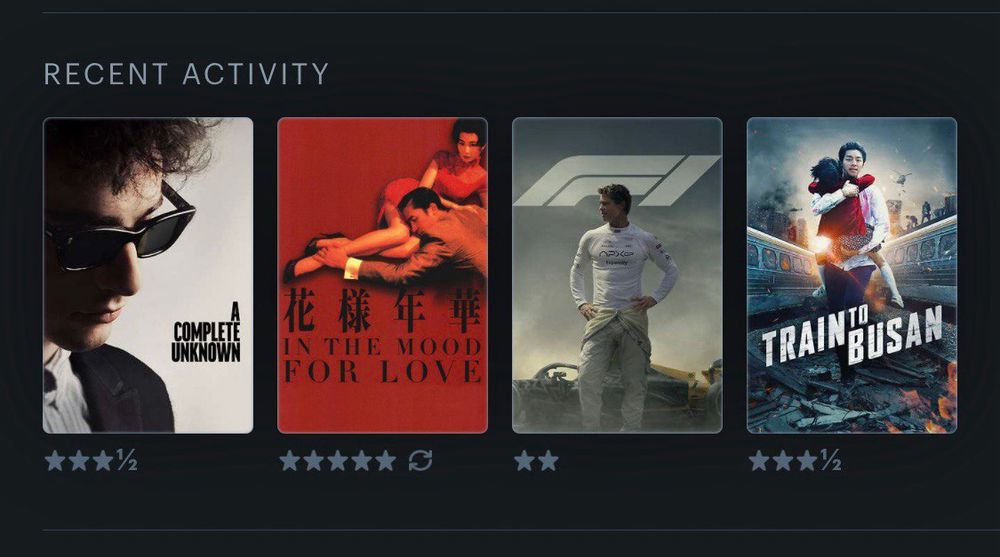The width and height of the screenshot is (1000, 557).
Task: Click the rewatch icon beside the five-star rating
Action: tap(420, 460)
